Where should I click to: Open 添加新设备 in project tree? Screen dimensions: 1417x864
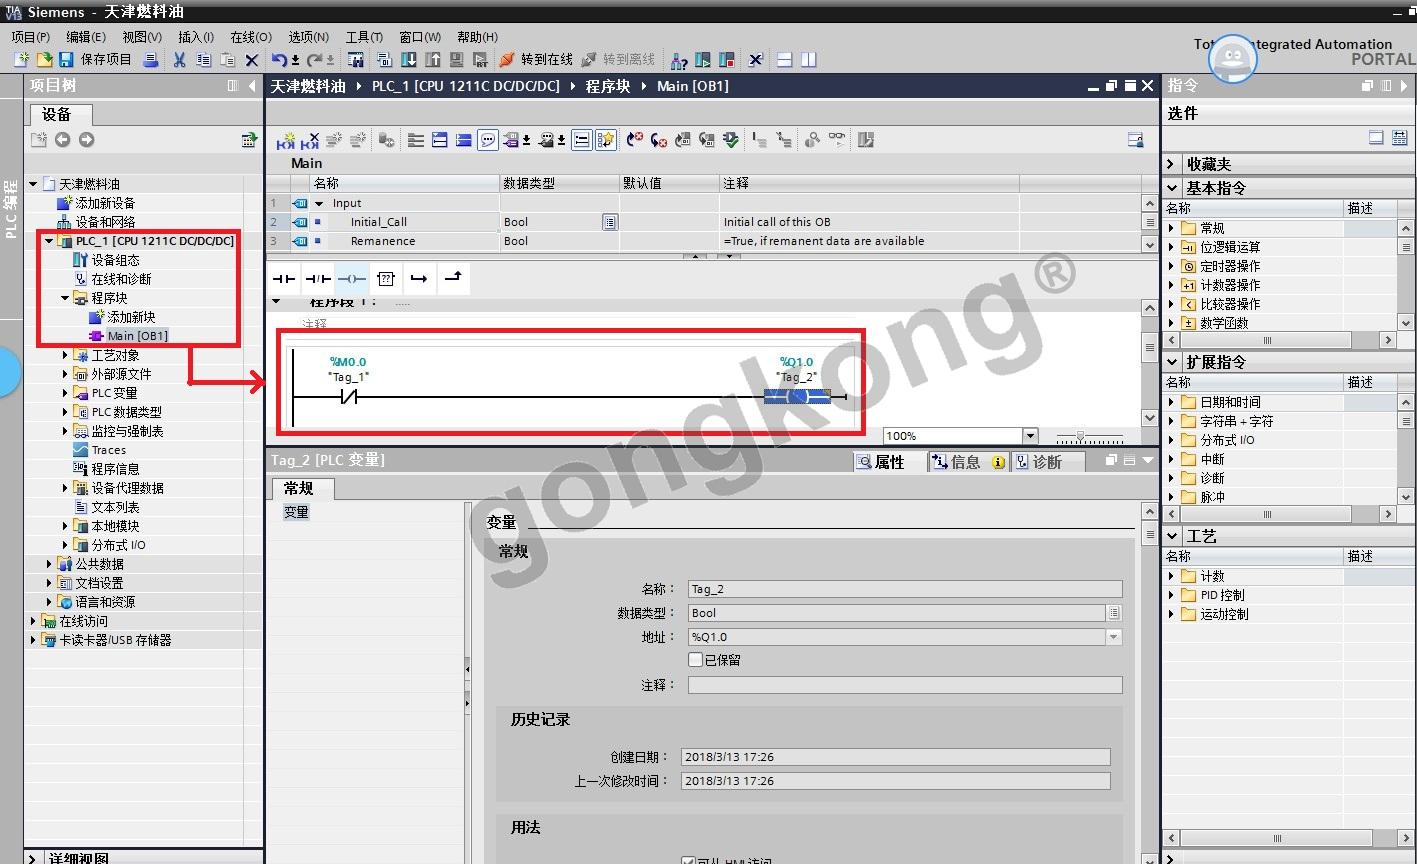click(x=105, y=203)
